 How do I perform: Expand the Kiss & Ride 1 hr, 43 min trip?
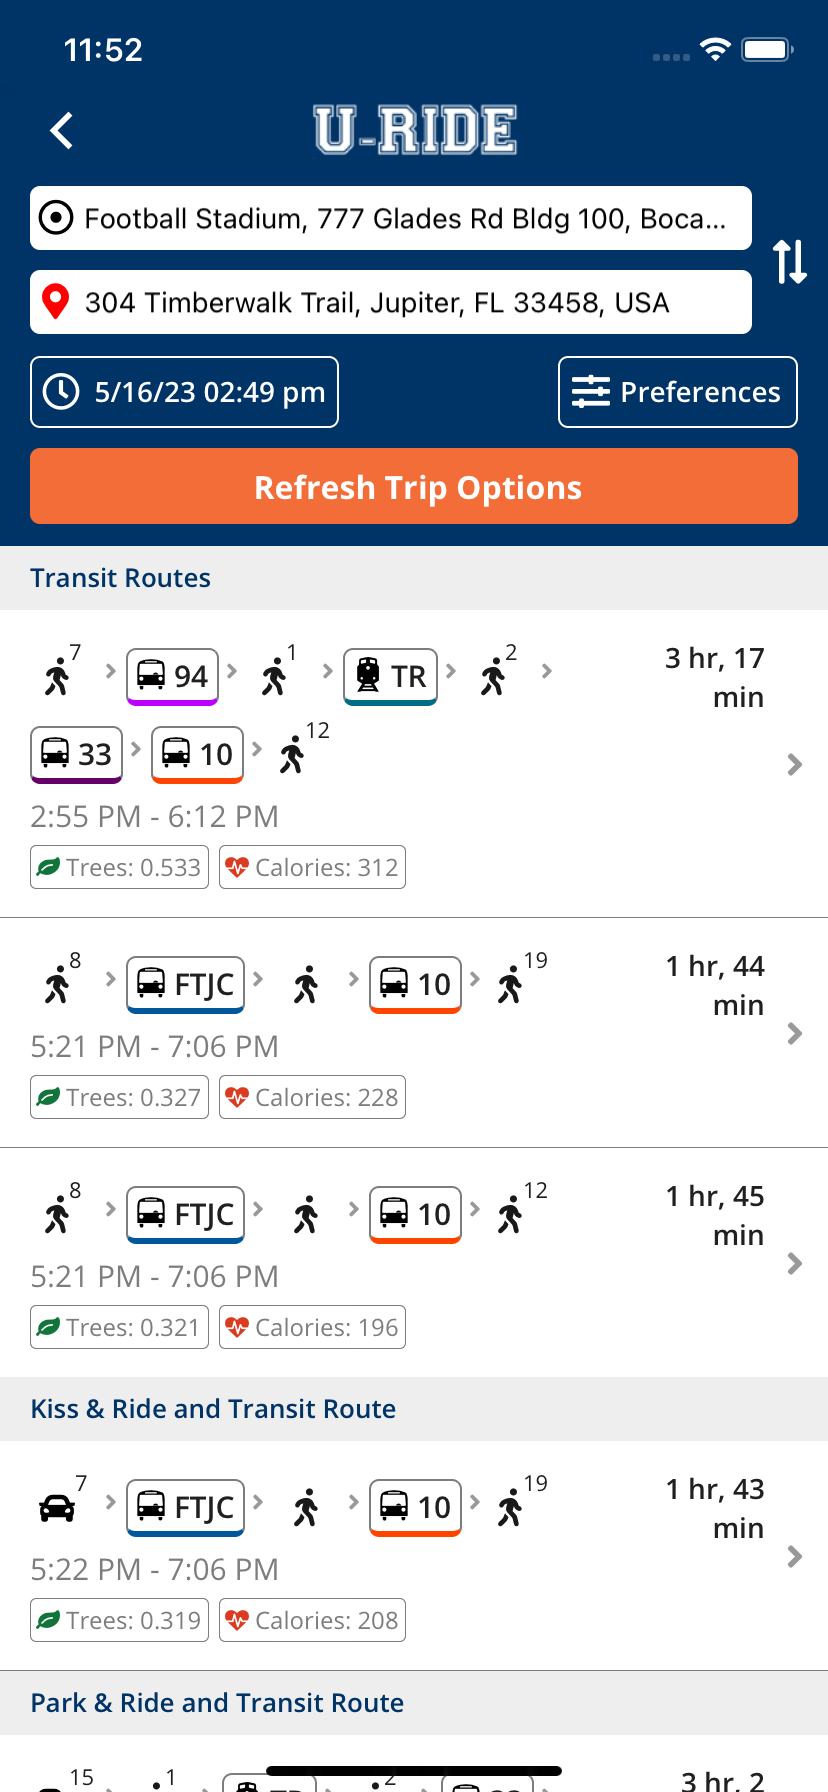[x=795, y=1556]
